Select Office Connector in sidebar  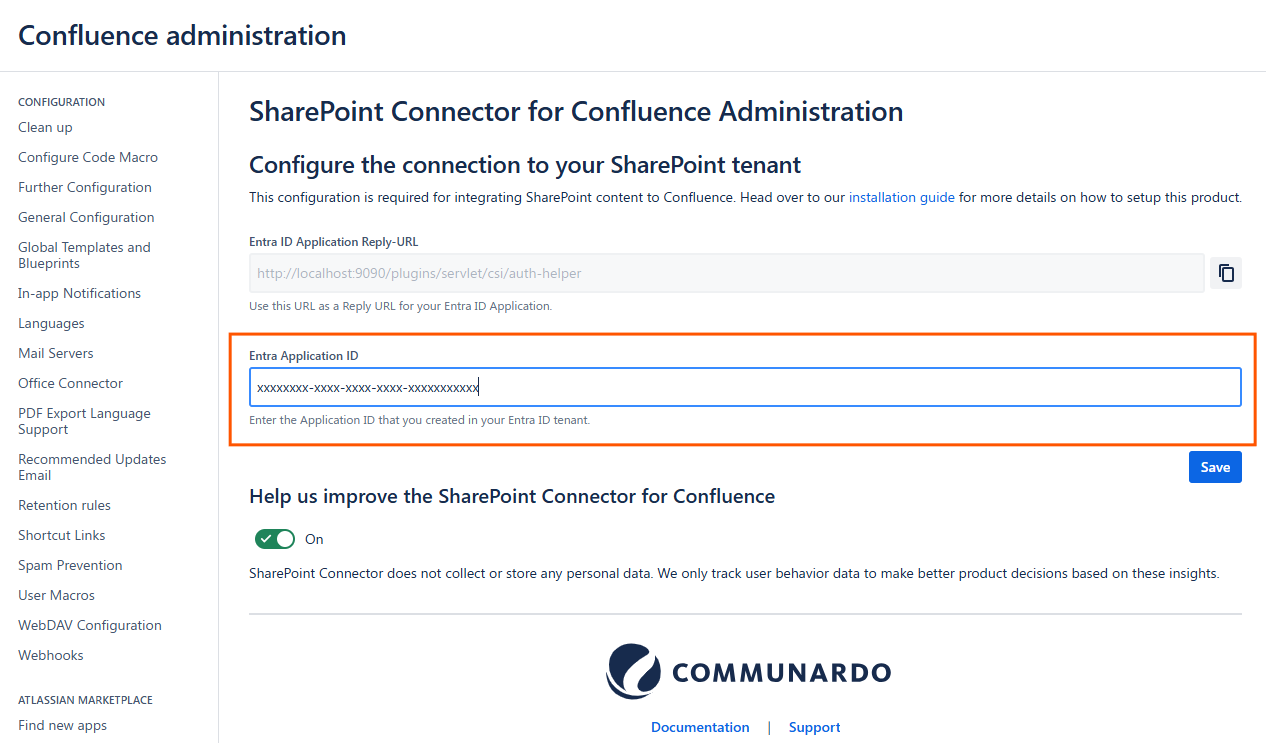click(70, 383)
